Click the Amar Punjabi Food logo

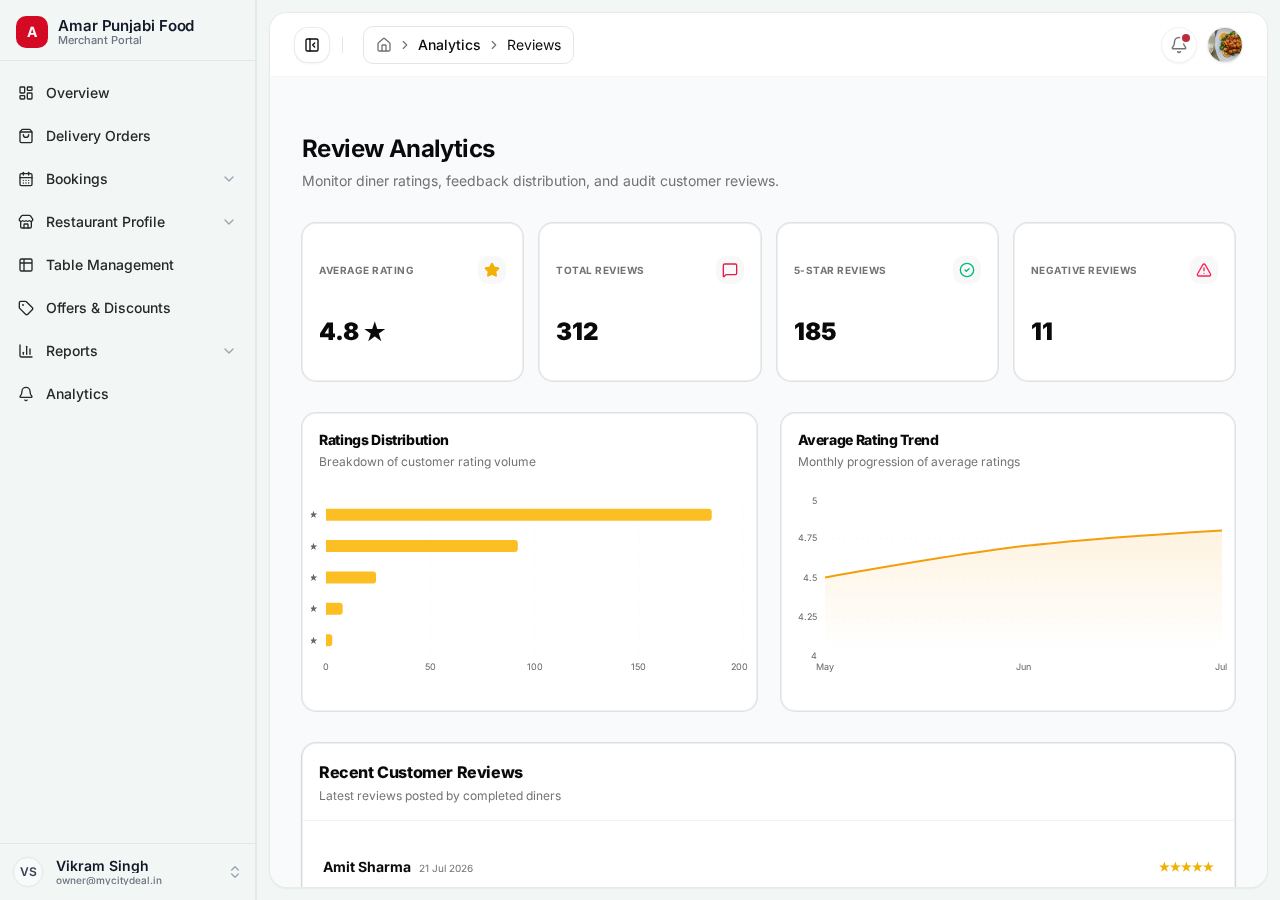pos(32,32)
